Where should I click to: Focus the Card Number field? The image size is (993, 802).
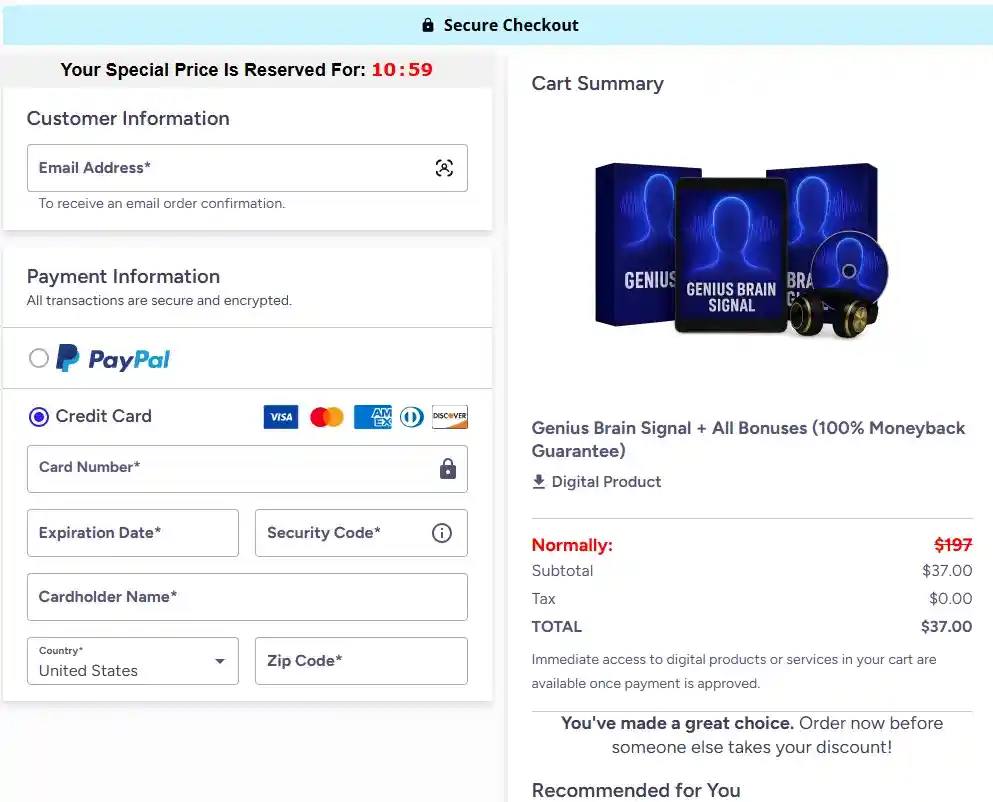tap(230, 468)
